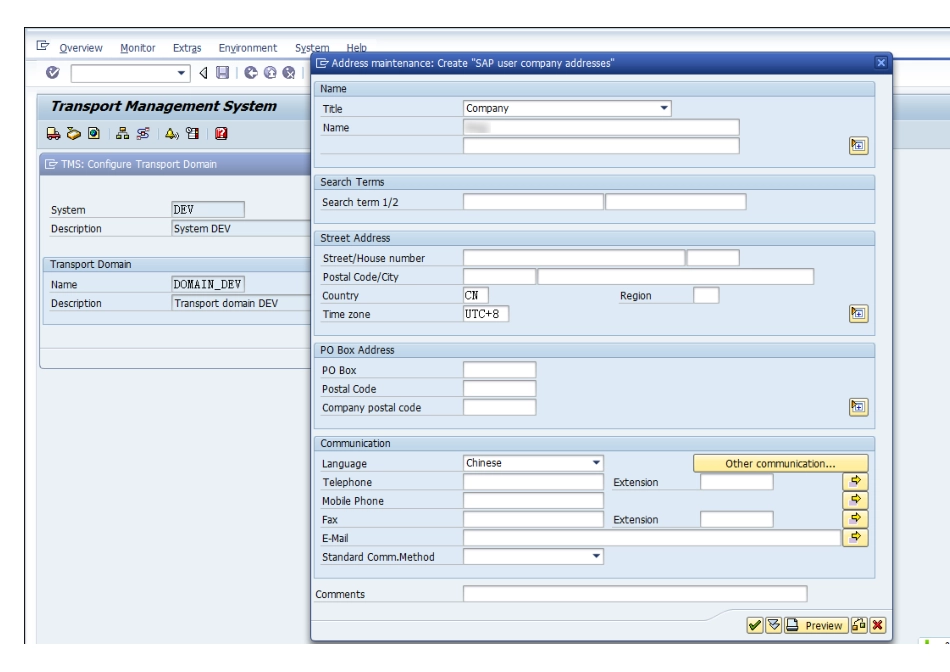Click the Preview button

click(x=814, y=625)
